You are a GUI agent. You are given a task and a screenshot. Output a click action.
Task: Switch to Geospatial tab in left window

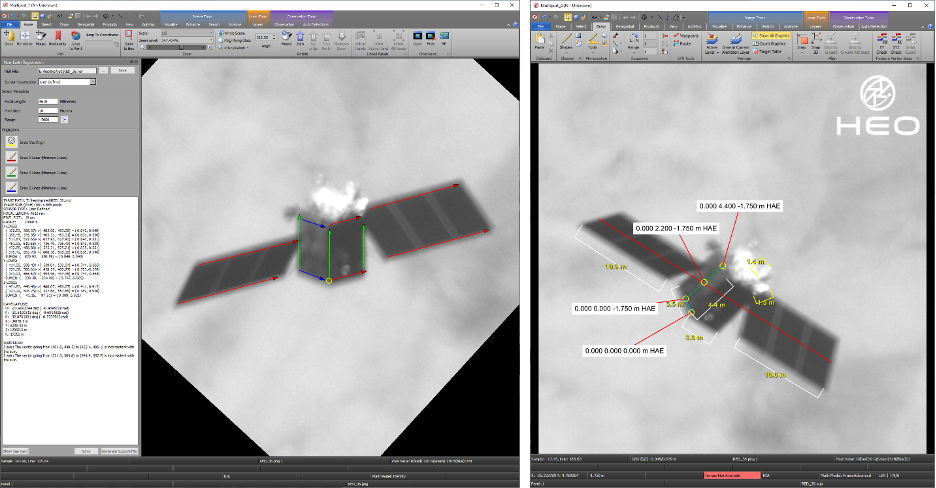[86, 24]
